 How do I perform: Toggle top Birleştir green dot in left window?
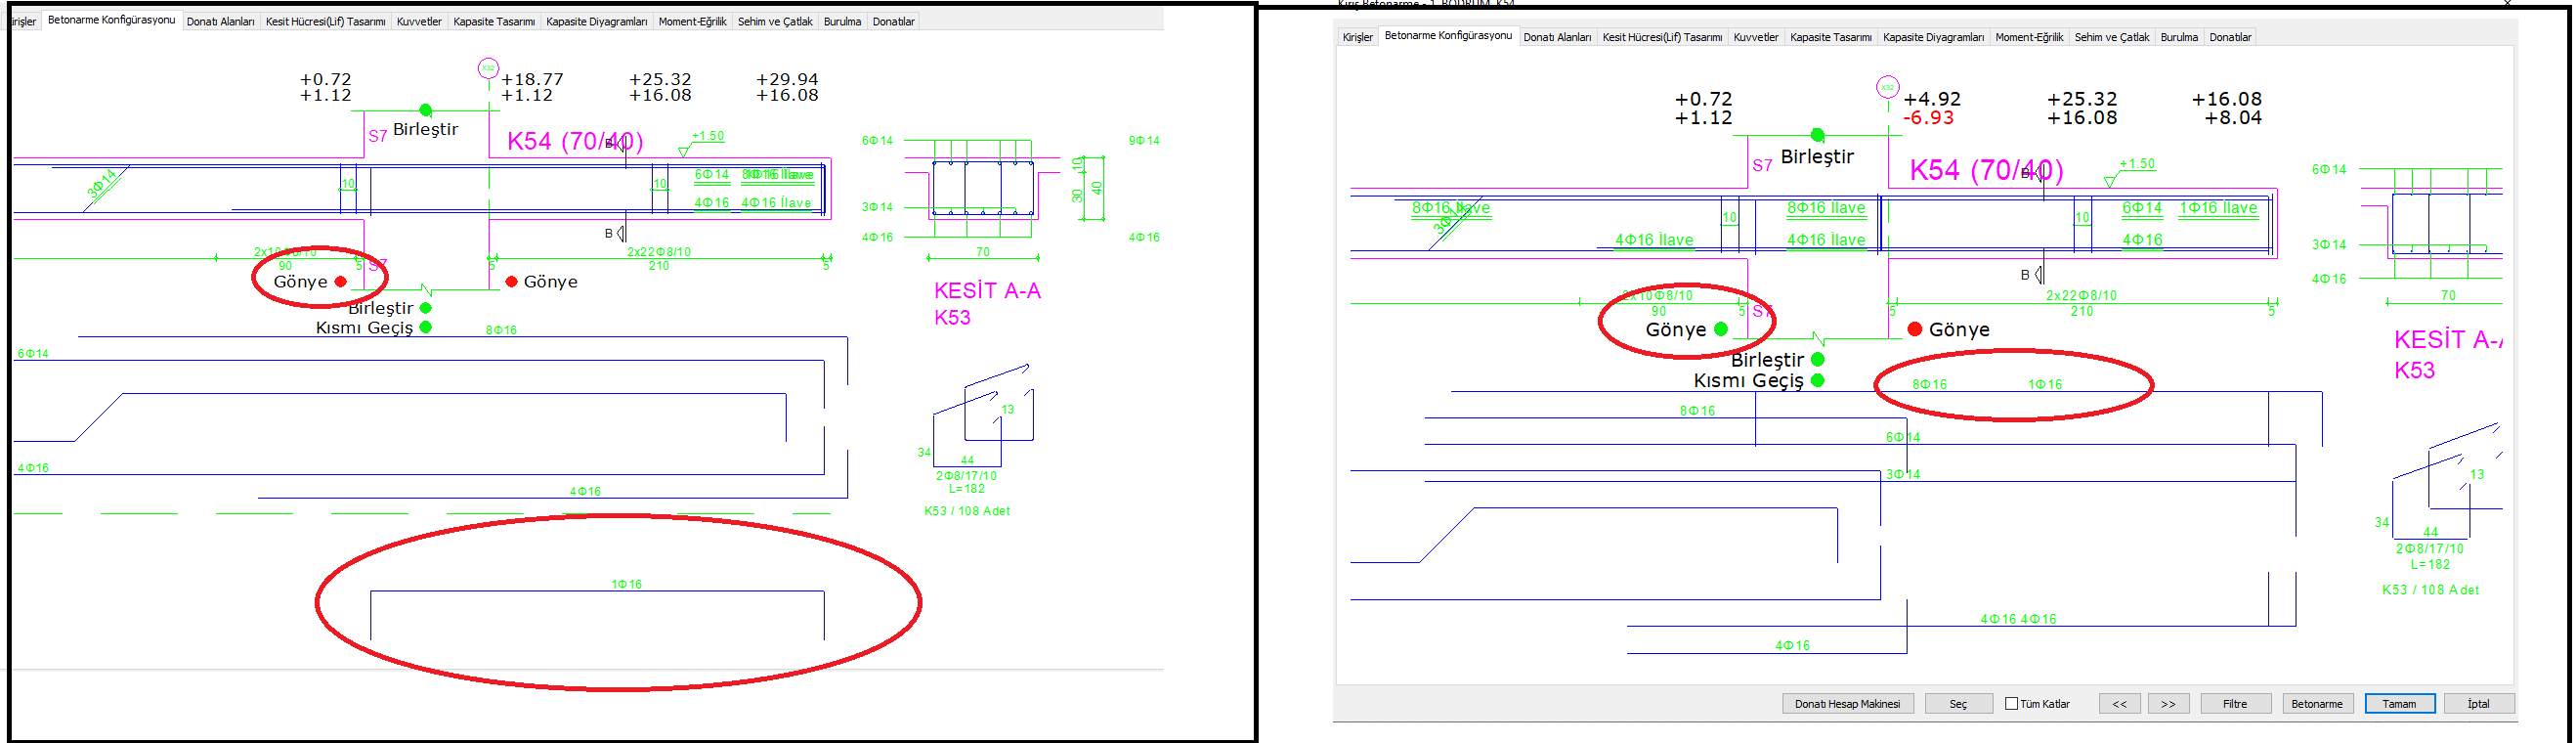coord(425,110)
